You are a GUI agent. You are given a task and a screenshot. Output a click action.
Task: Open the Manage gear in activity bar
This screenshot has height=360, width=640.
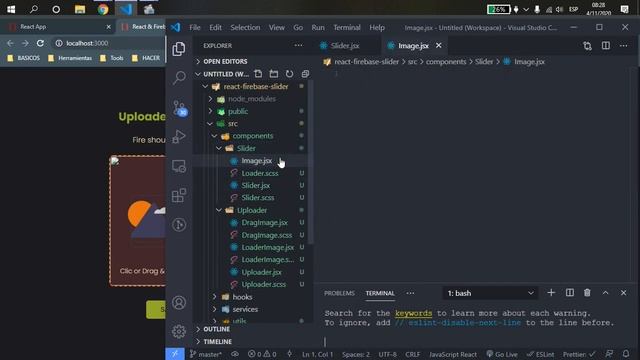(x=179, y=331)
